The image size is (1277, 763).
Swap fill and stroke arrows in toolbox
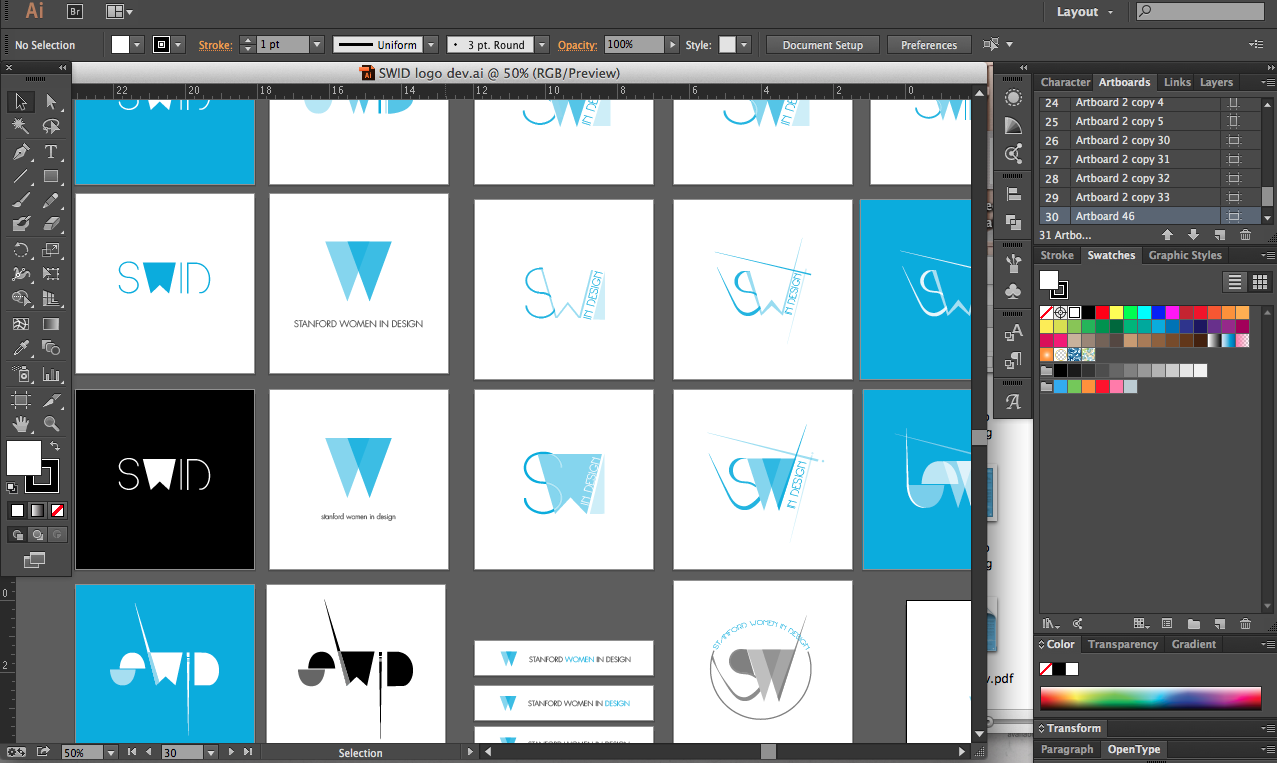coord(56,446)
